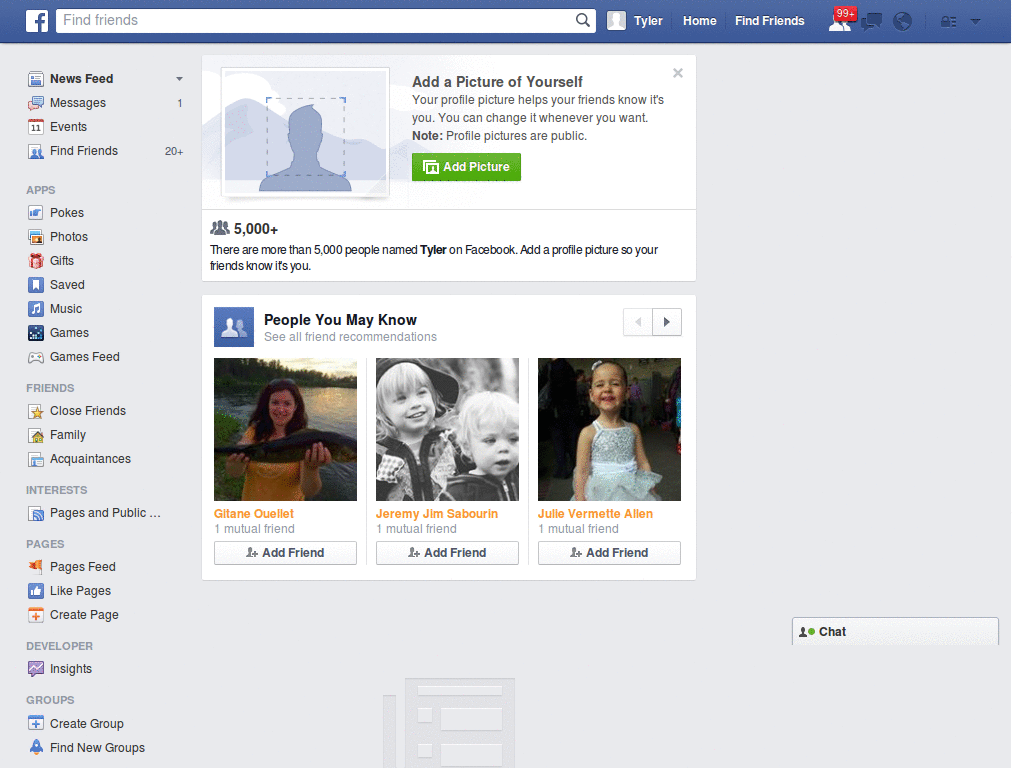Dismiss the Add a Picture card

click(678, 73)
